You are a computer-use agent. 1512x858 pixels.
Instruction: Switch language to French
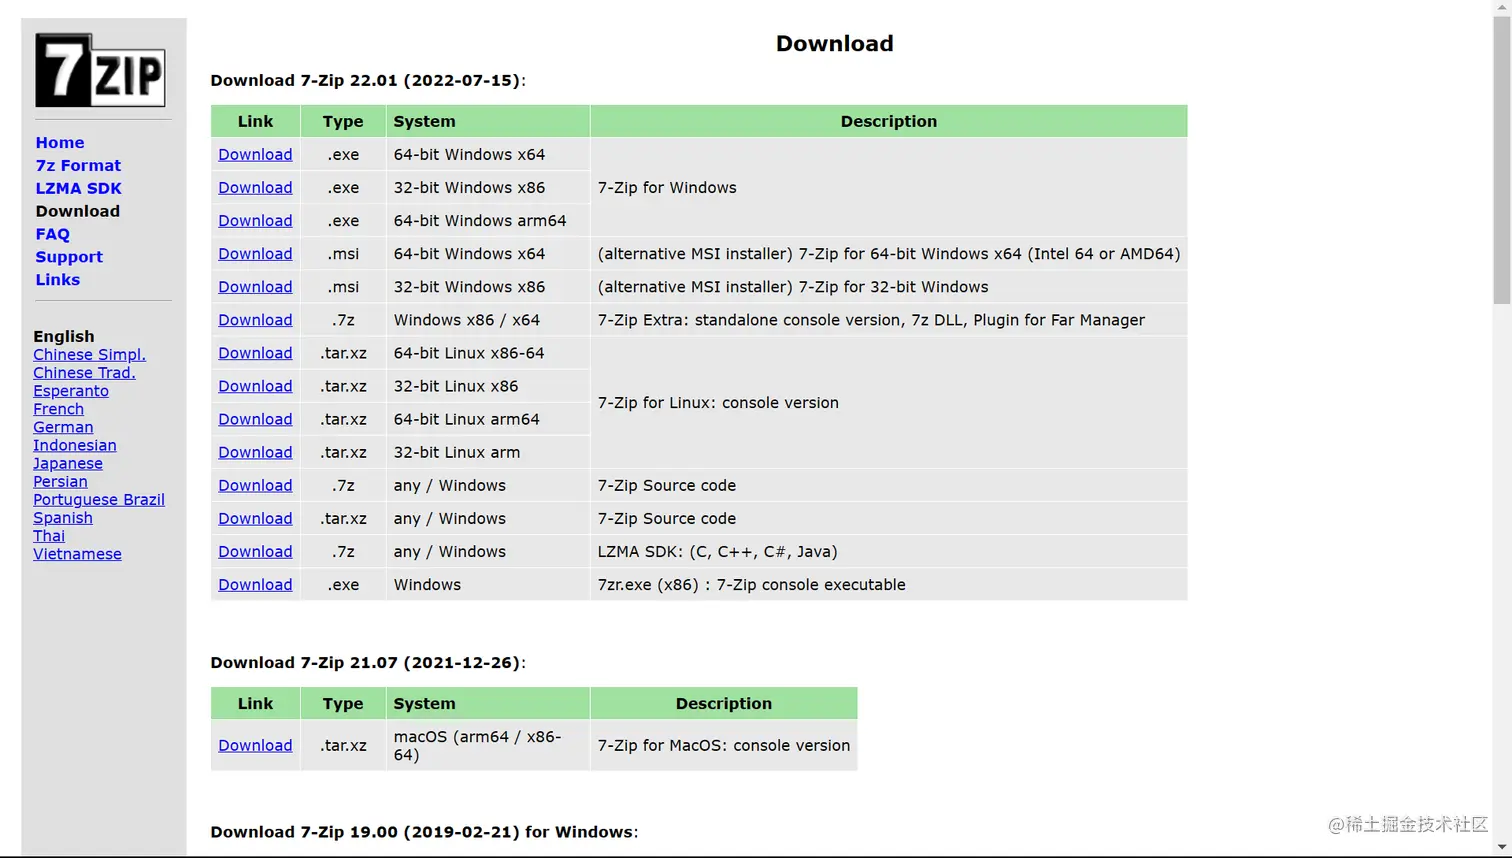[x=58, y=409]
